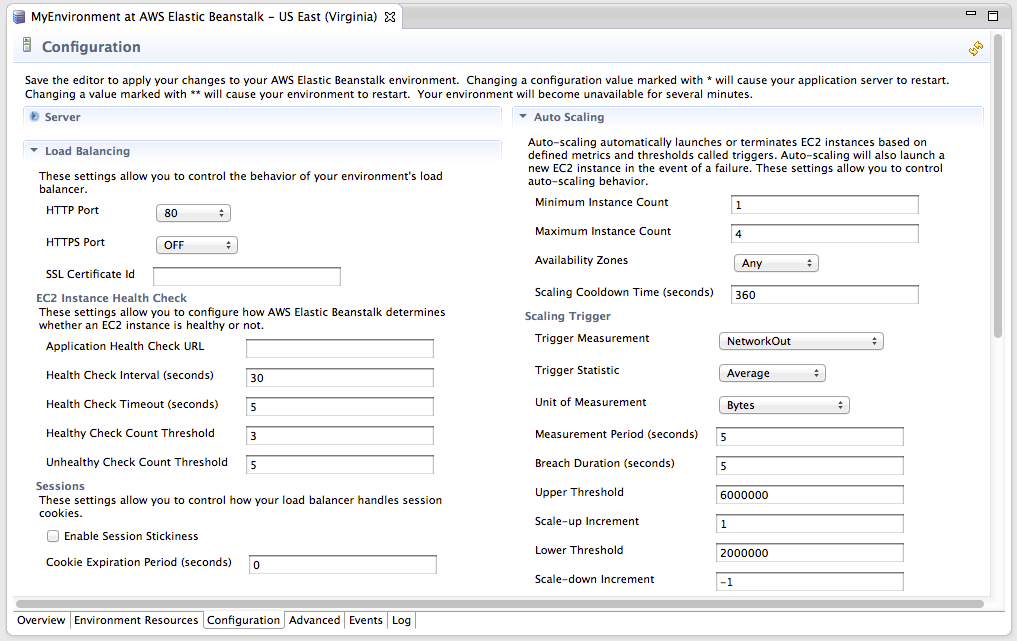This screenshot has height=641, width=1017.
Task: Switch to the Log tab
Action: [x=401, y=620]
